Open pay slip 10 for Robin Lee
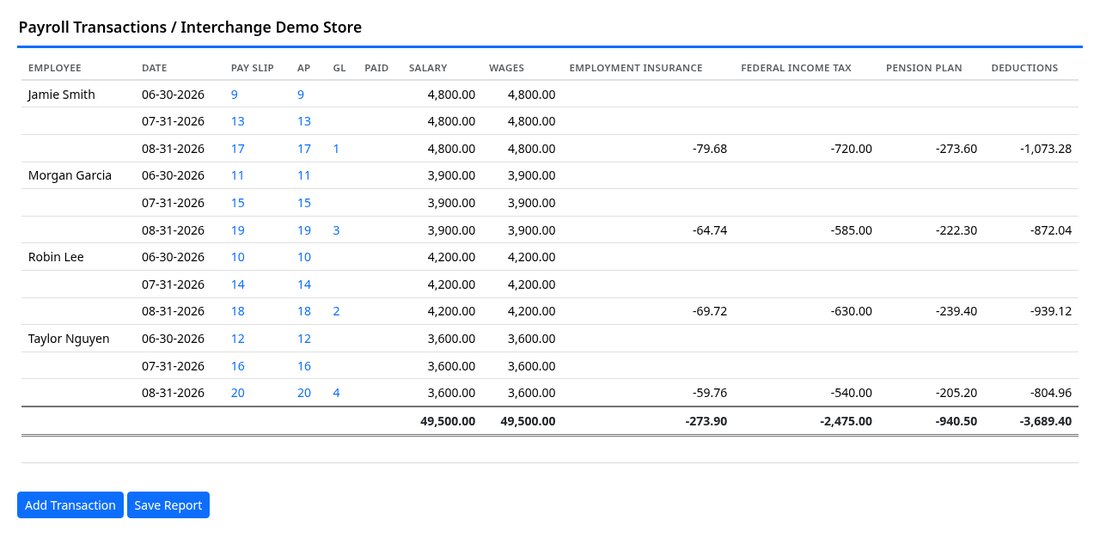1100x538 pixels. [x=238, y=257]
